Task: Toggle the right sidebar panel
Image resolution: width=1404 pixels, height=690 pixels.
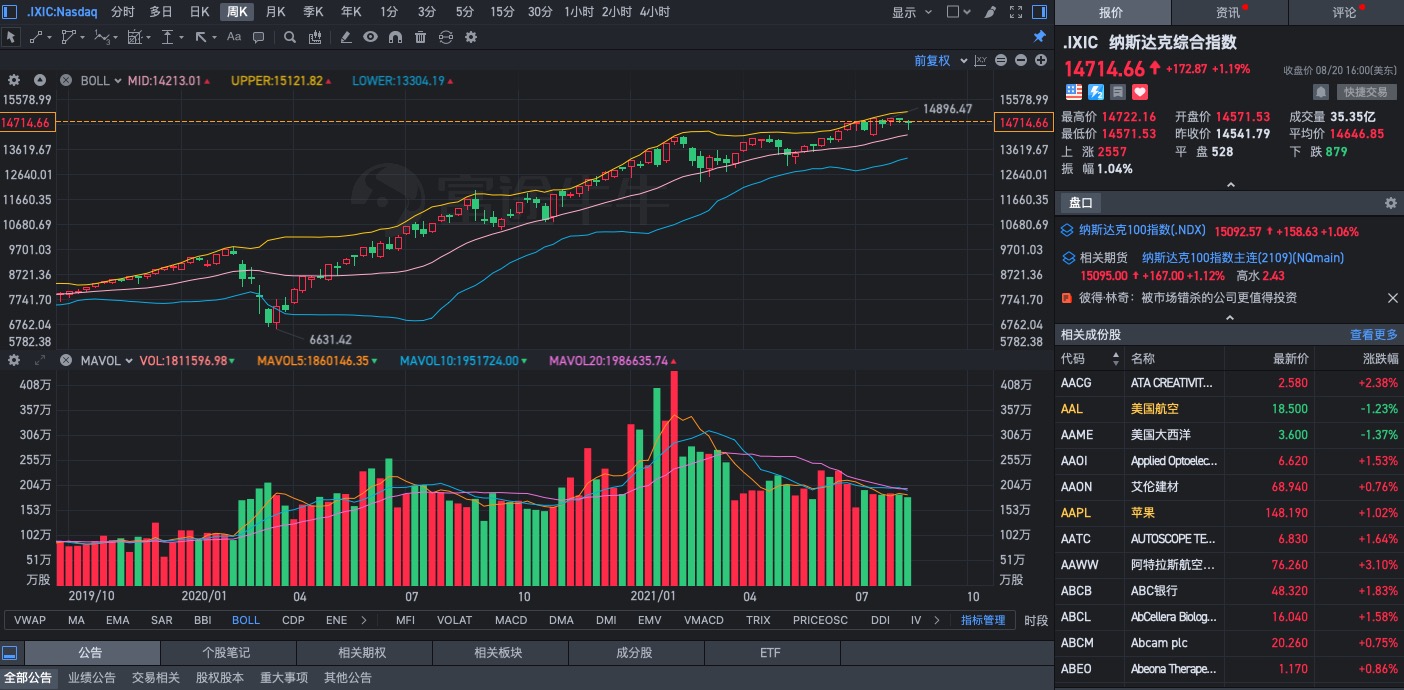Action: tap(1039, 12)
